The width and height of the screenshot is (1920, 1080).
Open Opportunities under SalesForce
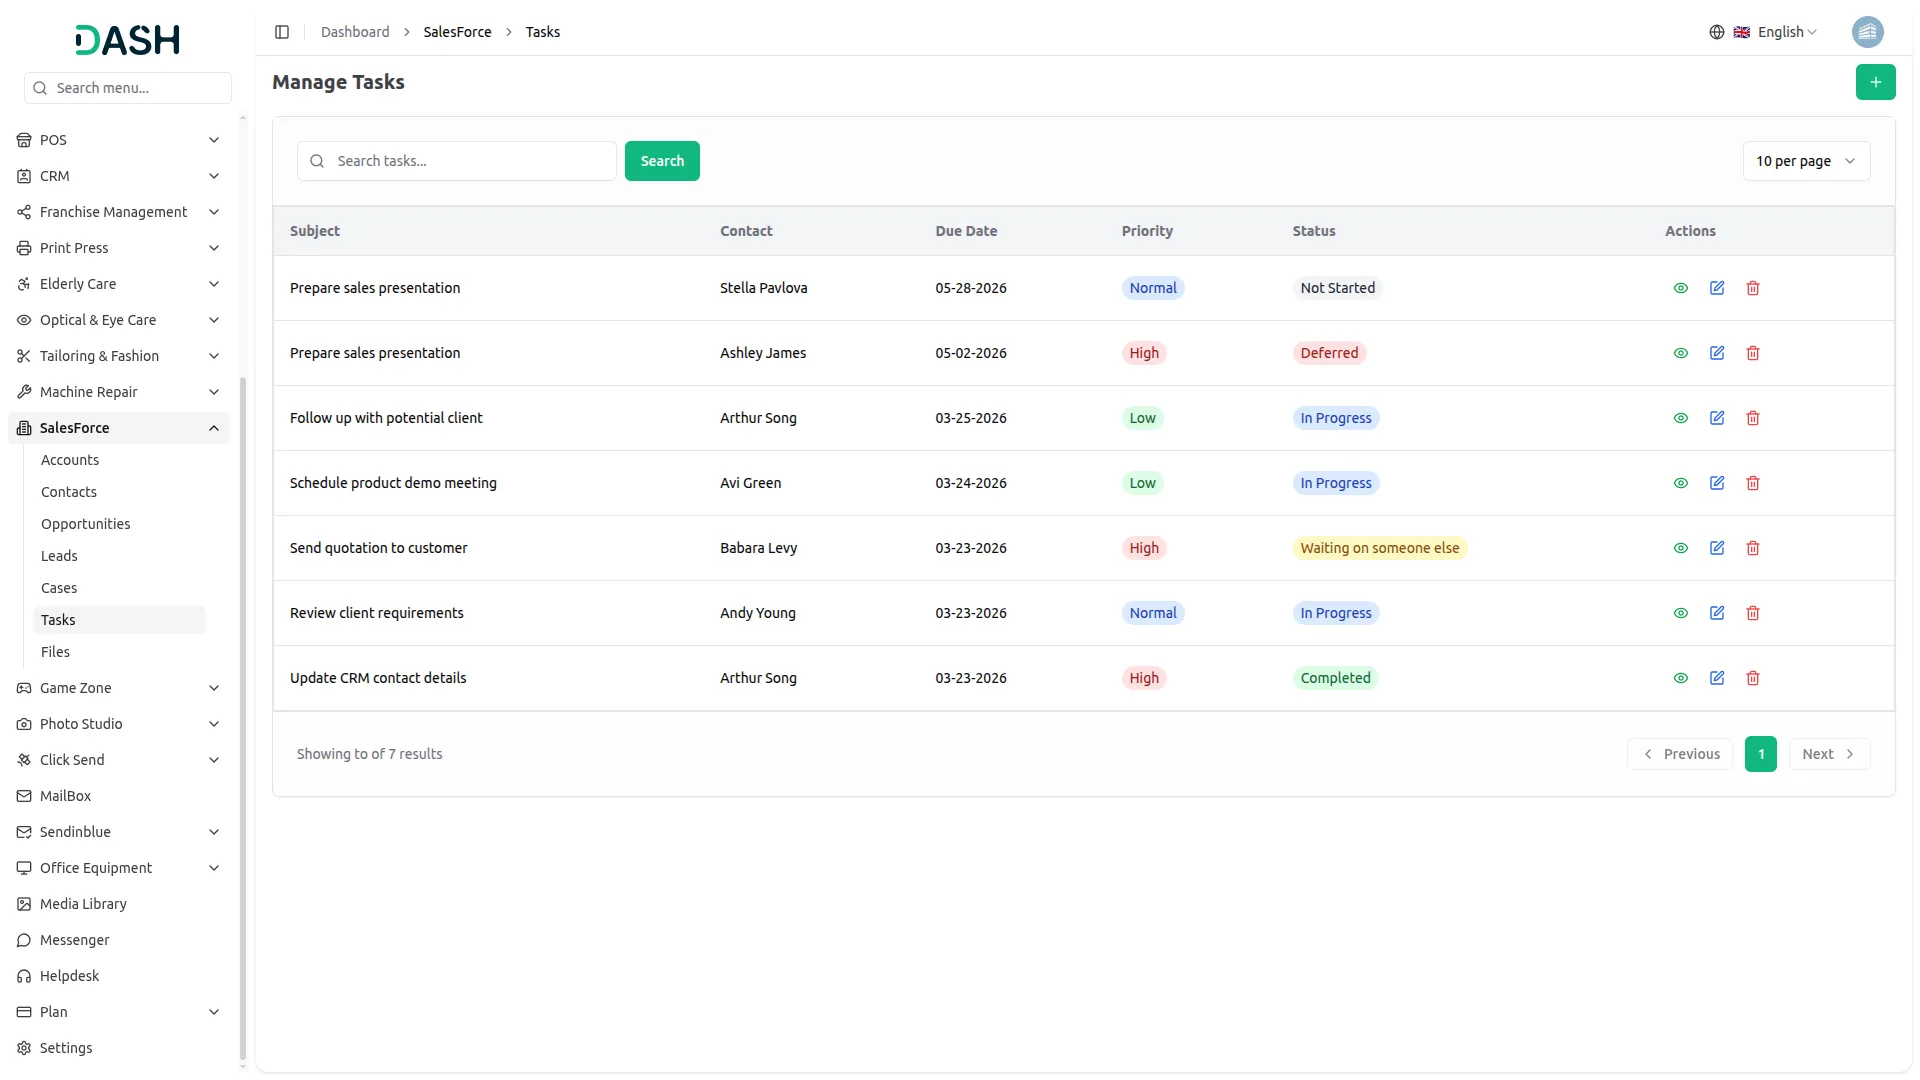(x=119, y=524)
